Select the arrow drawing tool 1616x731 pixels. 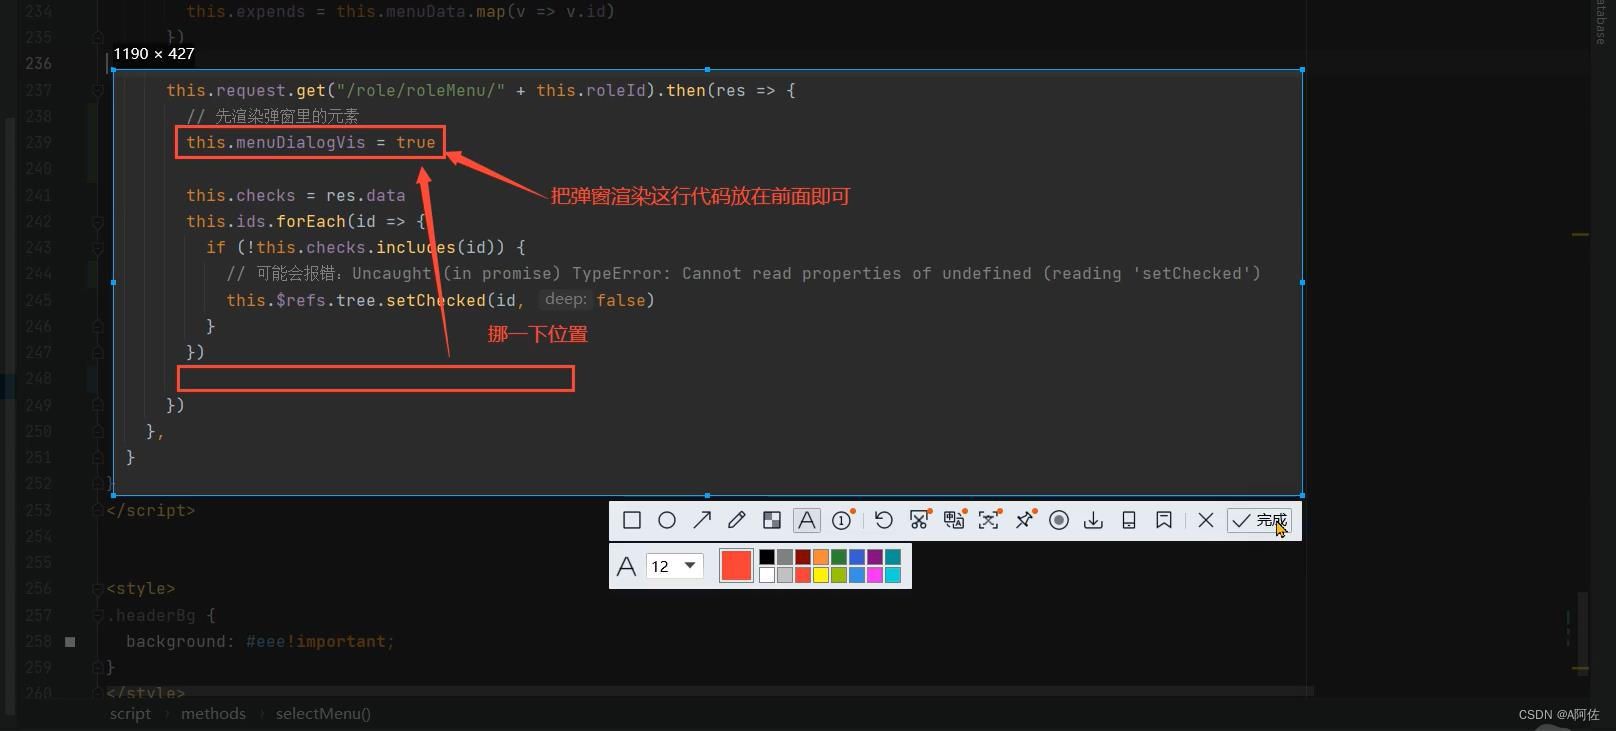702,520
